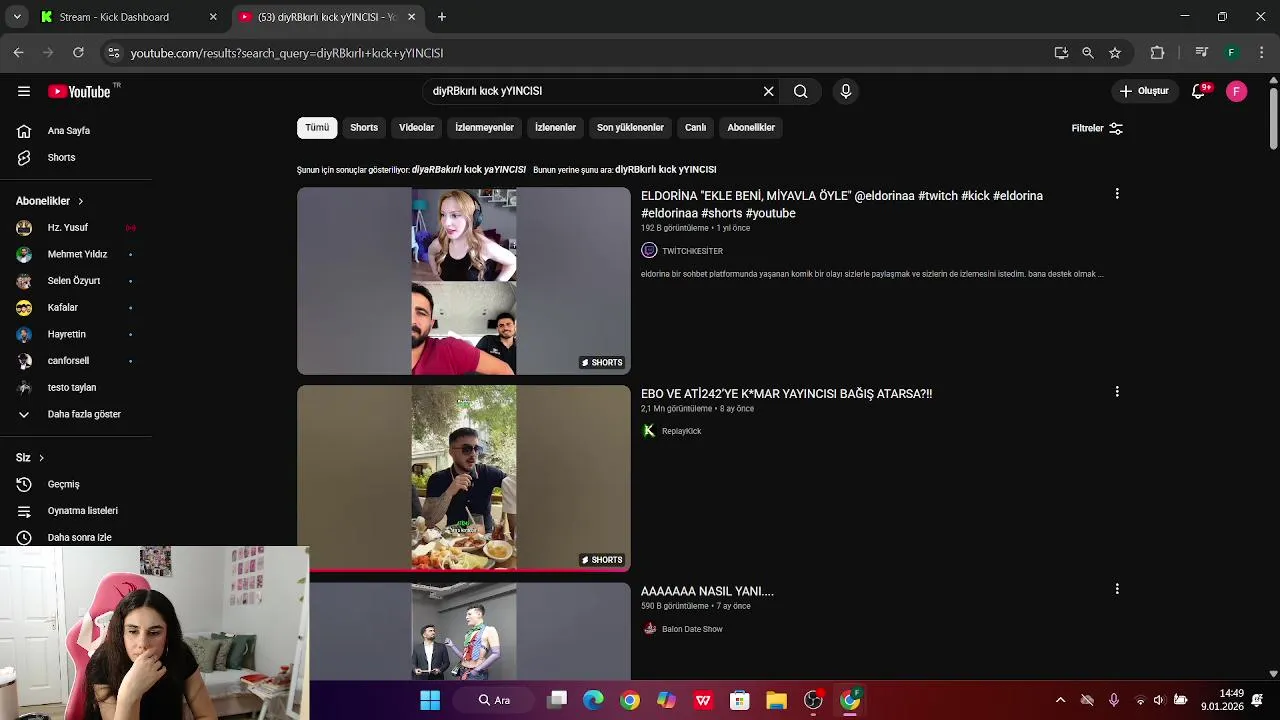Click the Oluştur create button
This screenshot has width=1280, height=720.
tap(1144, 91)
